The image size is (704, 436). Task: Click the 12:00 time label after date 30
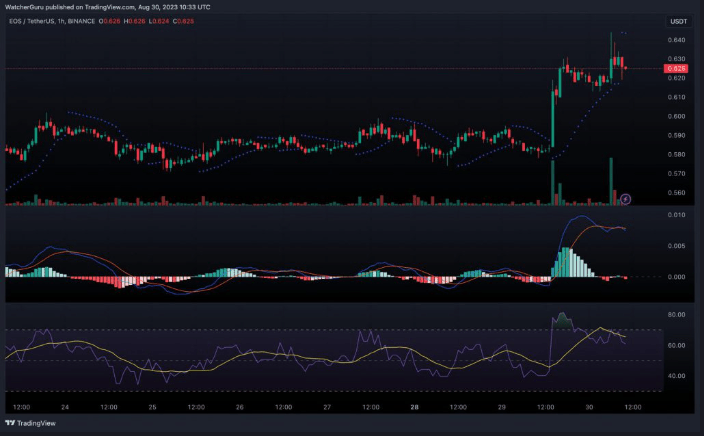click(x=633, y=407)
